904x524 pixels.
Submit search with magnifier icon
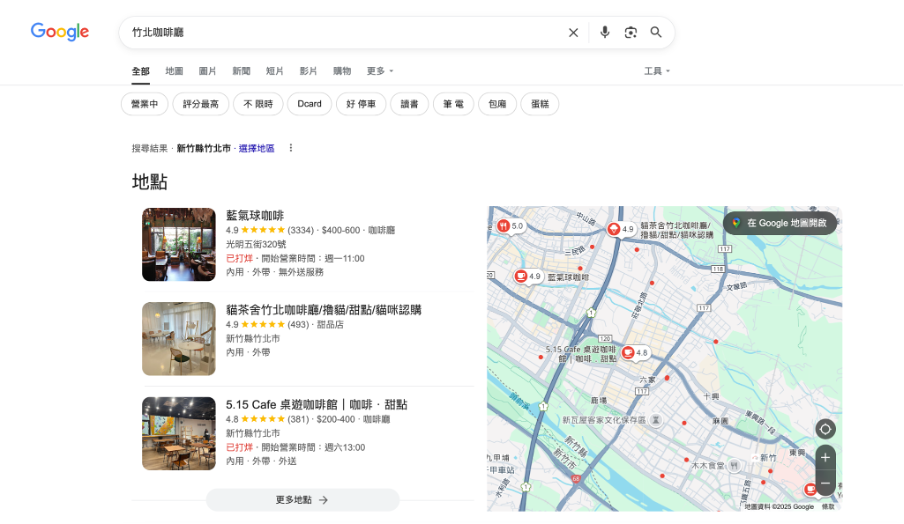(x=656, y=32)
